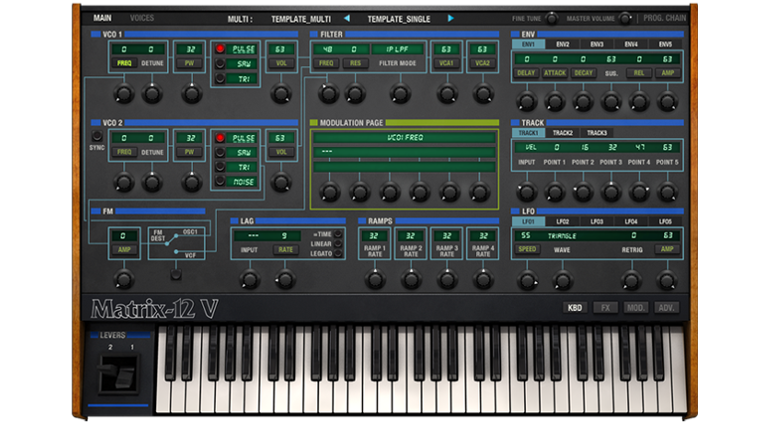Screen dimensions: 770x425
Task: Click the last modulation page knob
Action: click(479, 192)
